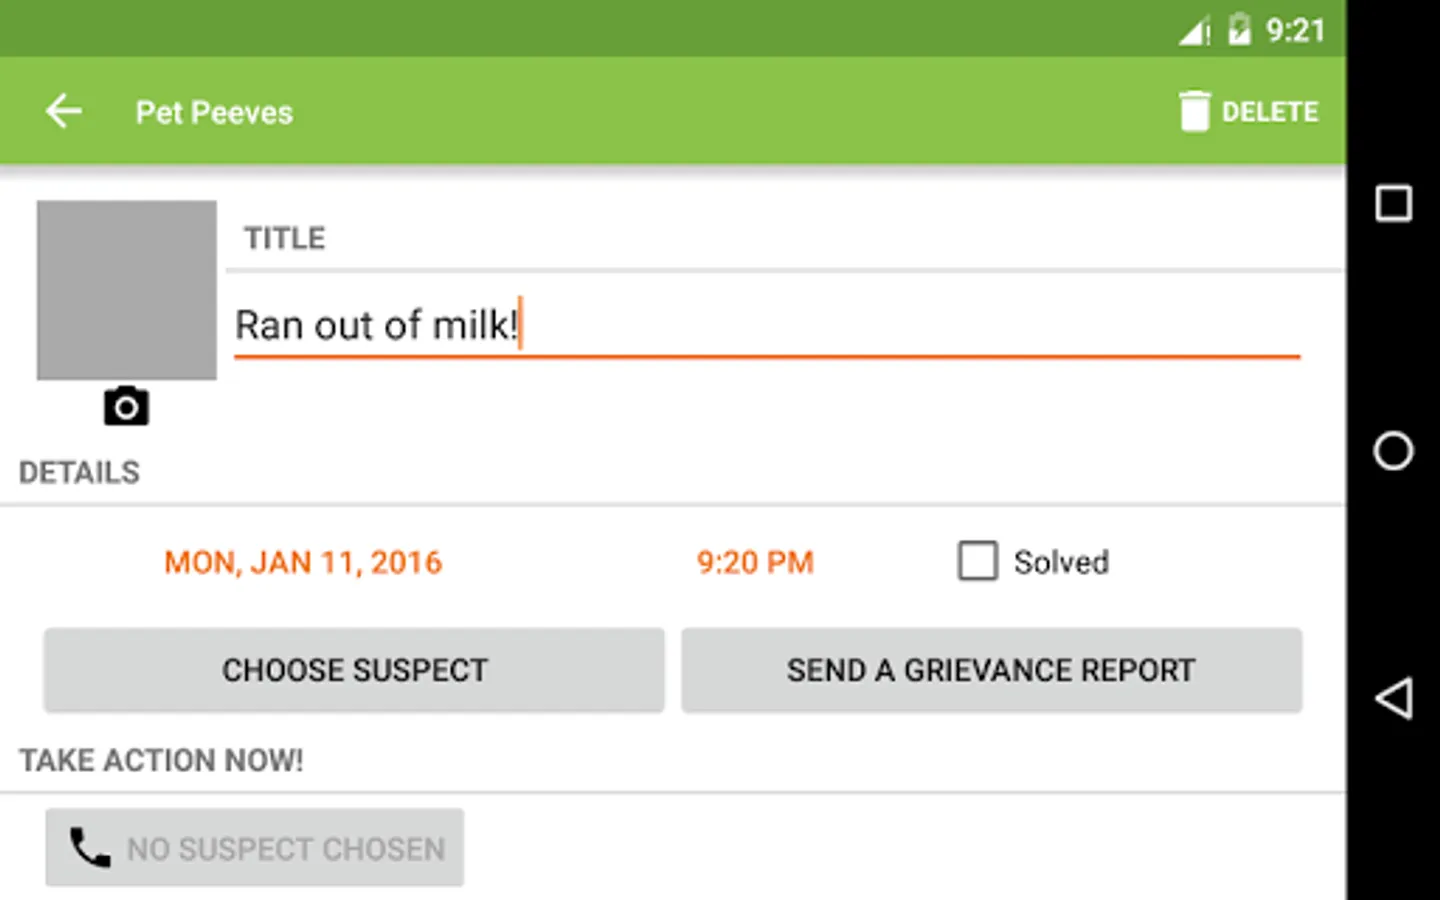Tap the camera icon below the photo
The width and height of the screenshot is (1440, 900).
(x=126, y=407)
